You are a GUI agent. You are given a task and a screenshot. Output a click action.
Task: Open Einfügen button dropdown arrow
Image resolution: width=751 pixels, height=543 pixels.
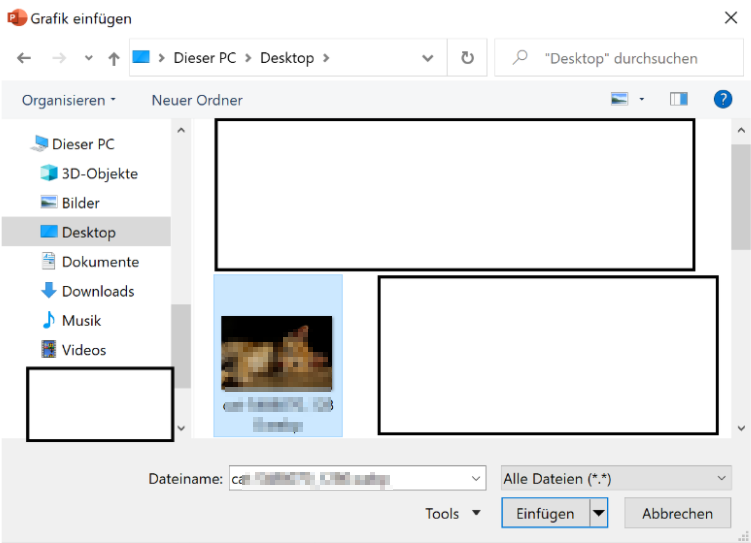click(x=599, y=513)
